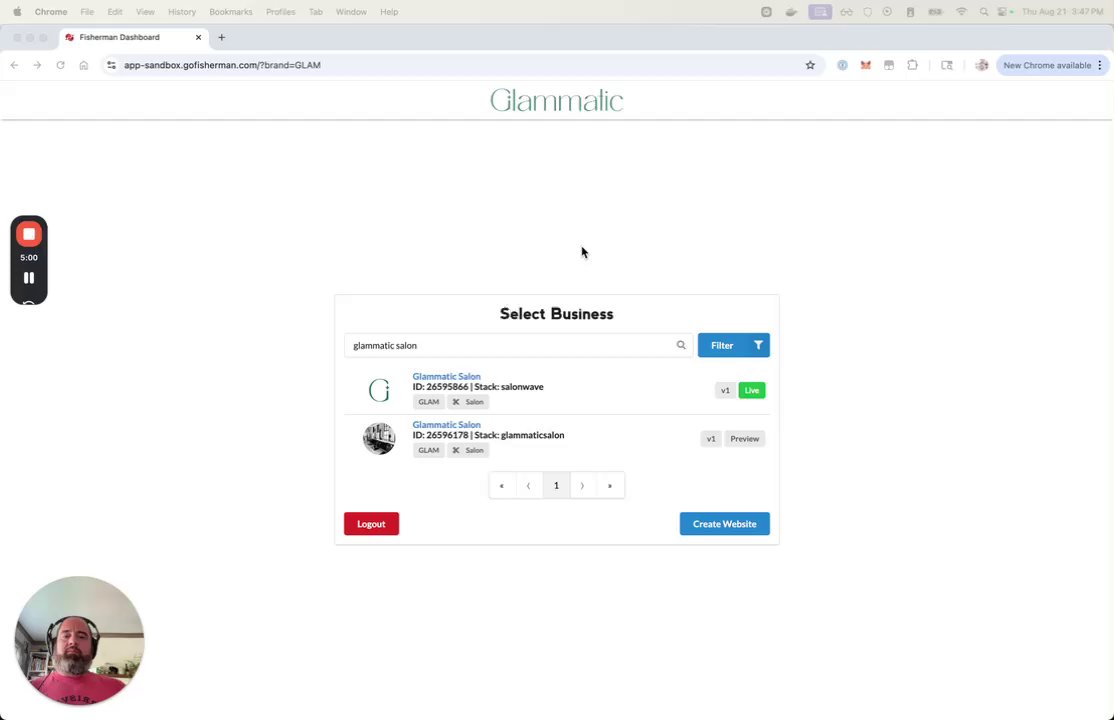Viewport: 1114px width, 720px height.
Task: Click the Live status badge
Action: pos(752,390)
